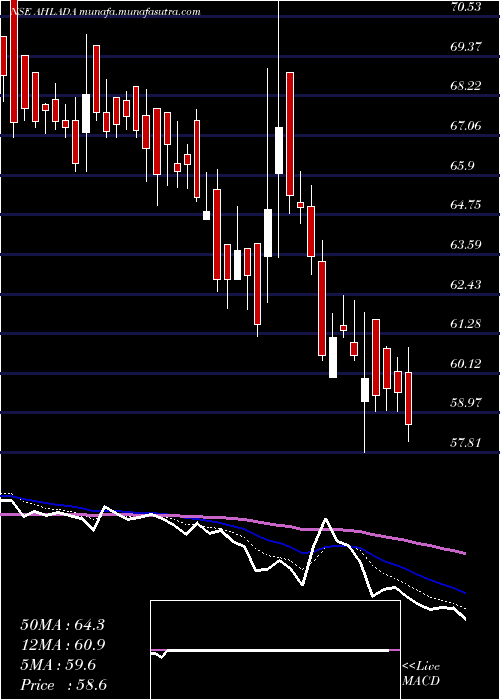Click the 68.22 price axis label

click(466, 86)
